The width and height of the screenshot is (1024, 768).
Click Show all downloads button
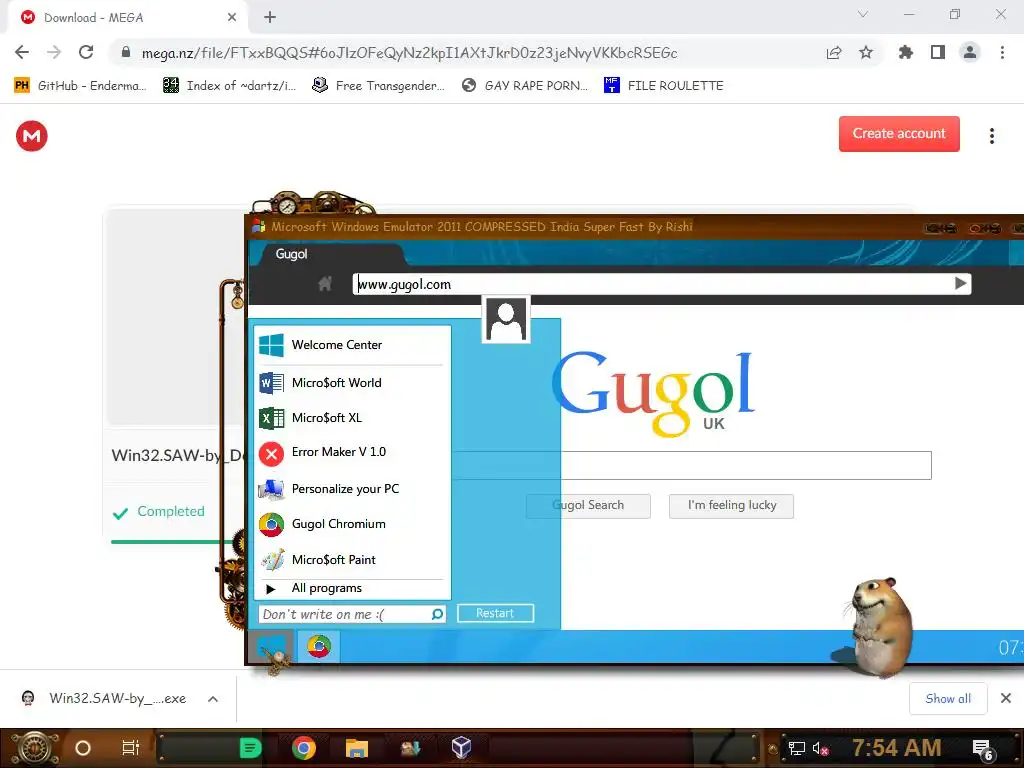(x=948, y=699)
